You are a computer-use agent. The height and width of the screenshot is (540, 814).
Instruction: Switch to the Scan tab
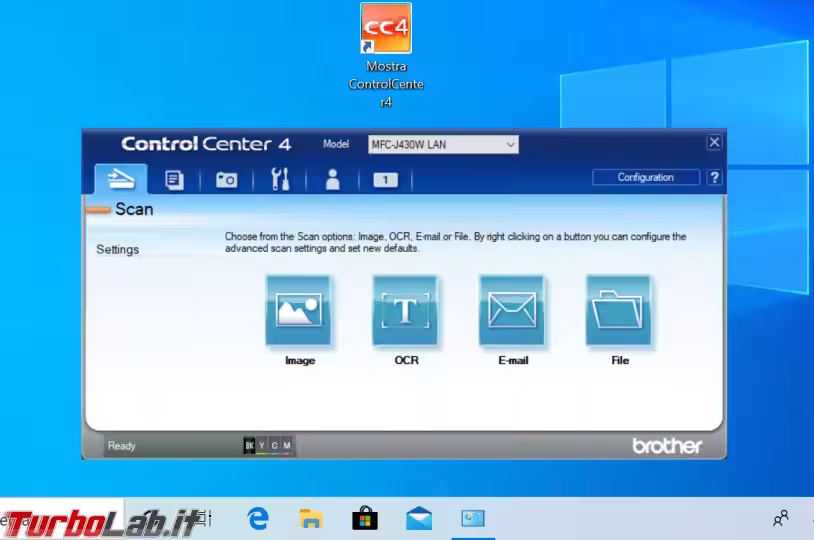(121, 179)
